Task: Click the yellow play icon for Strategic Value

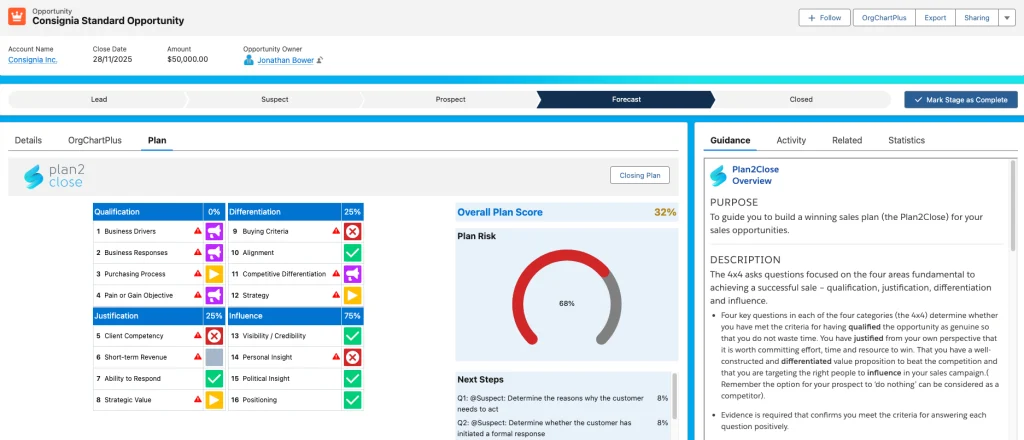Action: [x=214, y=400]
